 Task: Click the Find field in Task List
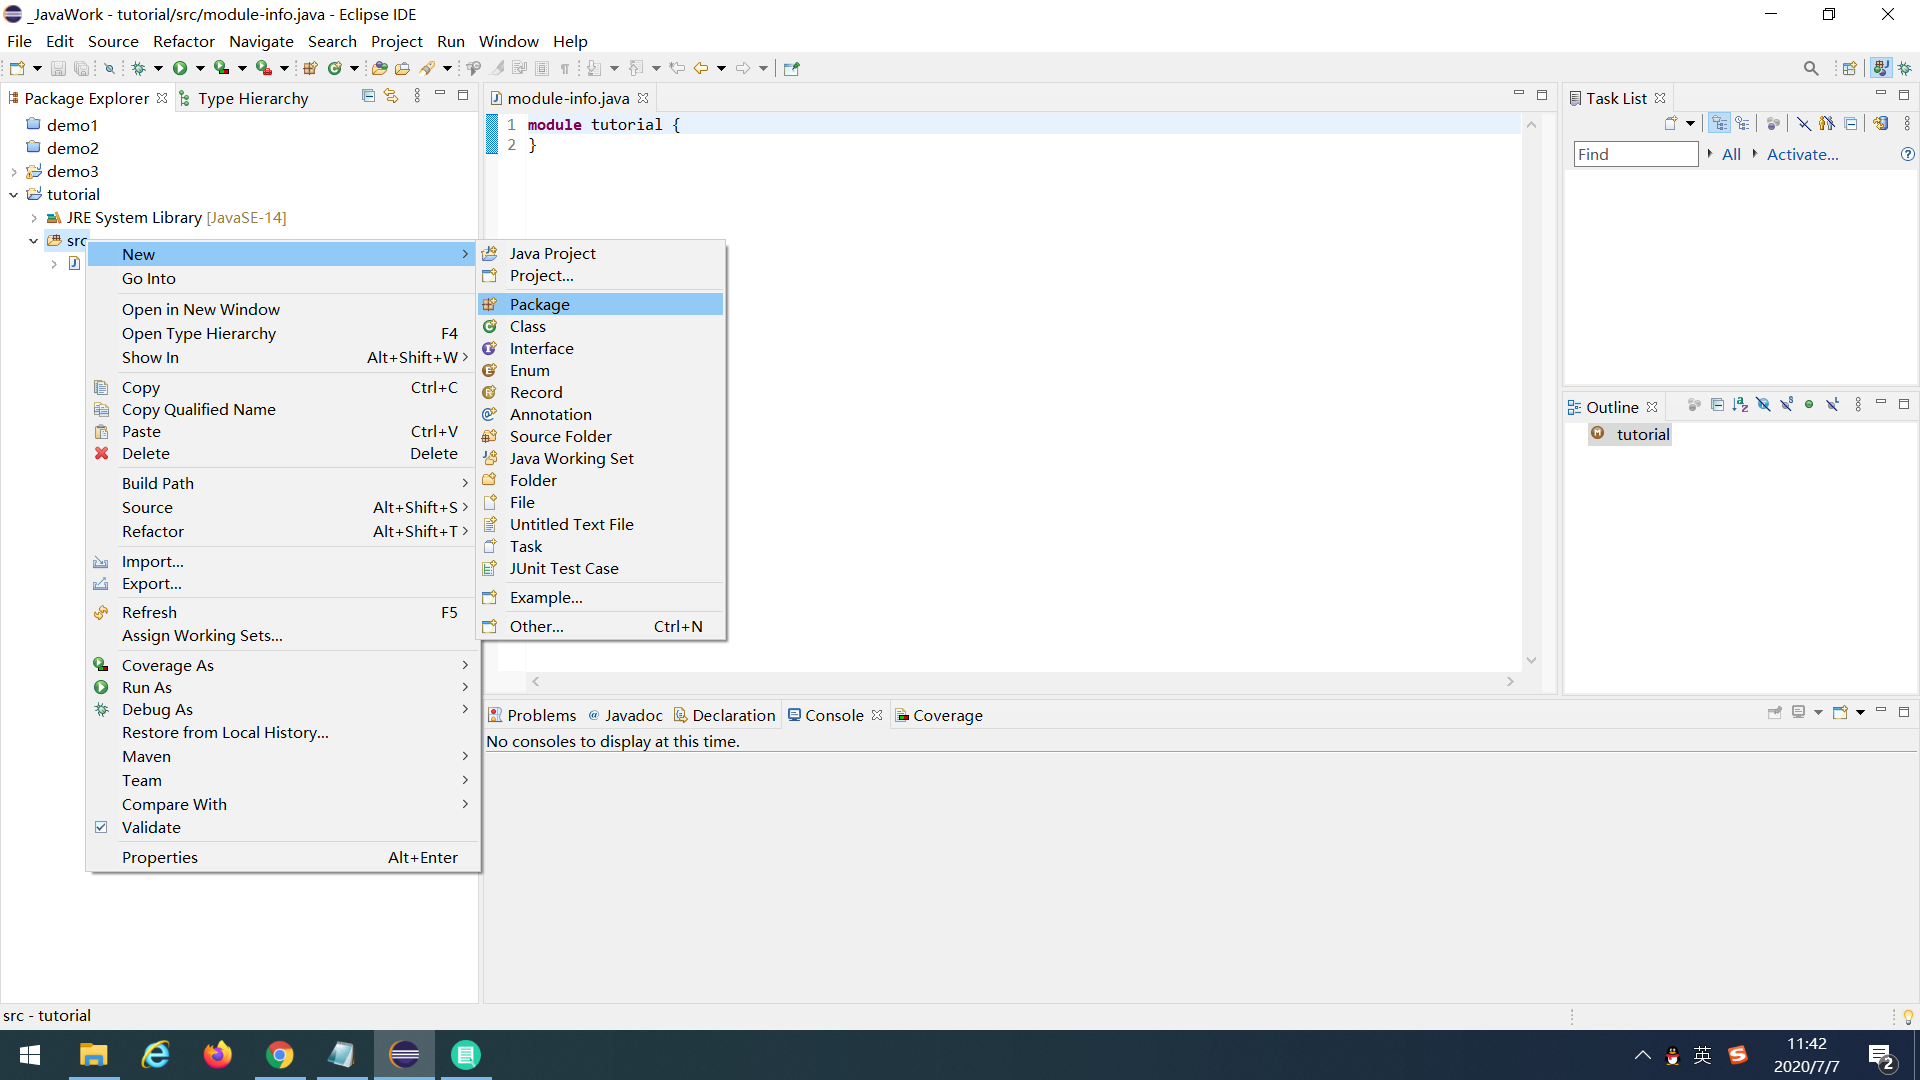point(1636,154)
